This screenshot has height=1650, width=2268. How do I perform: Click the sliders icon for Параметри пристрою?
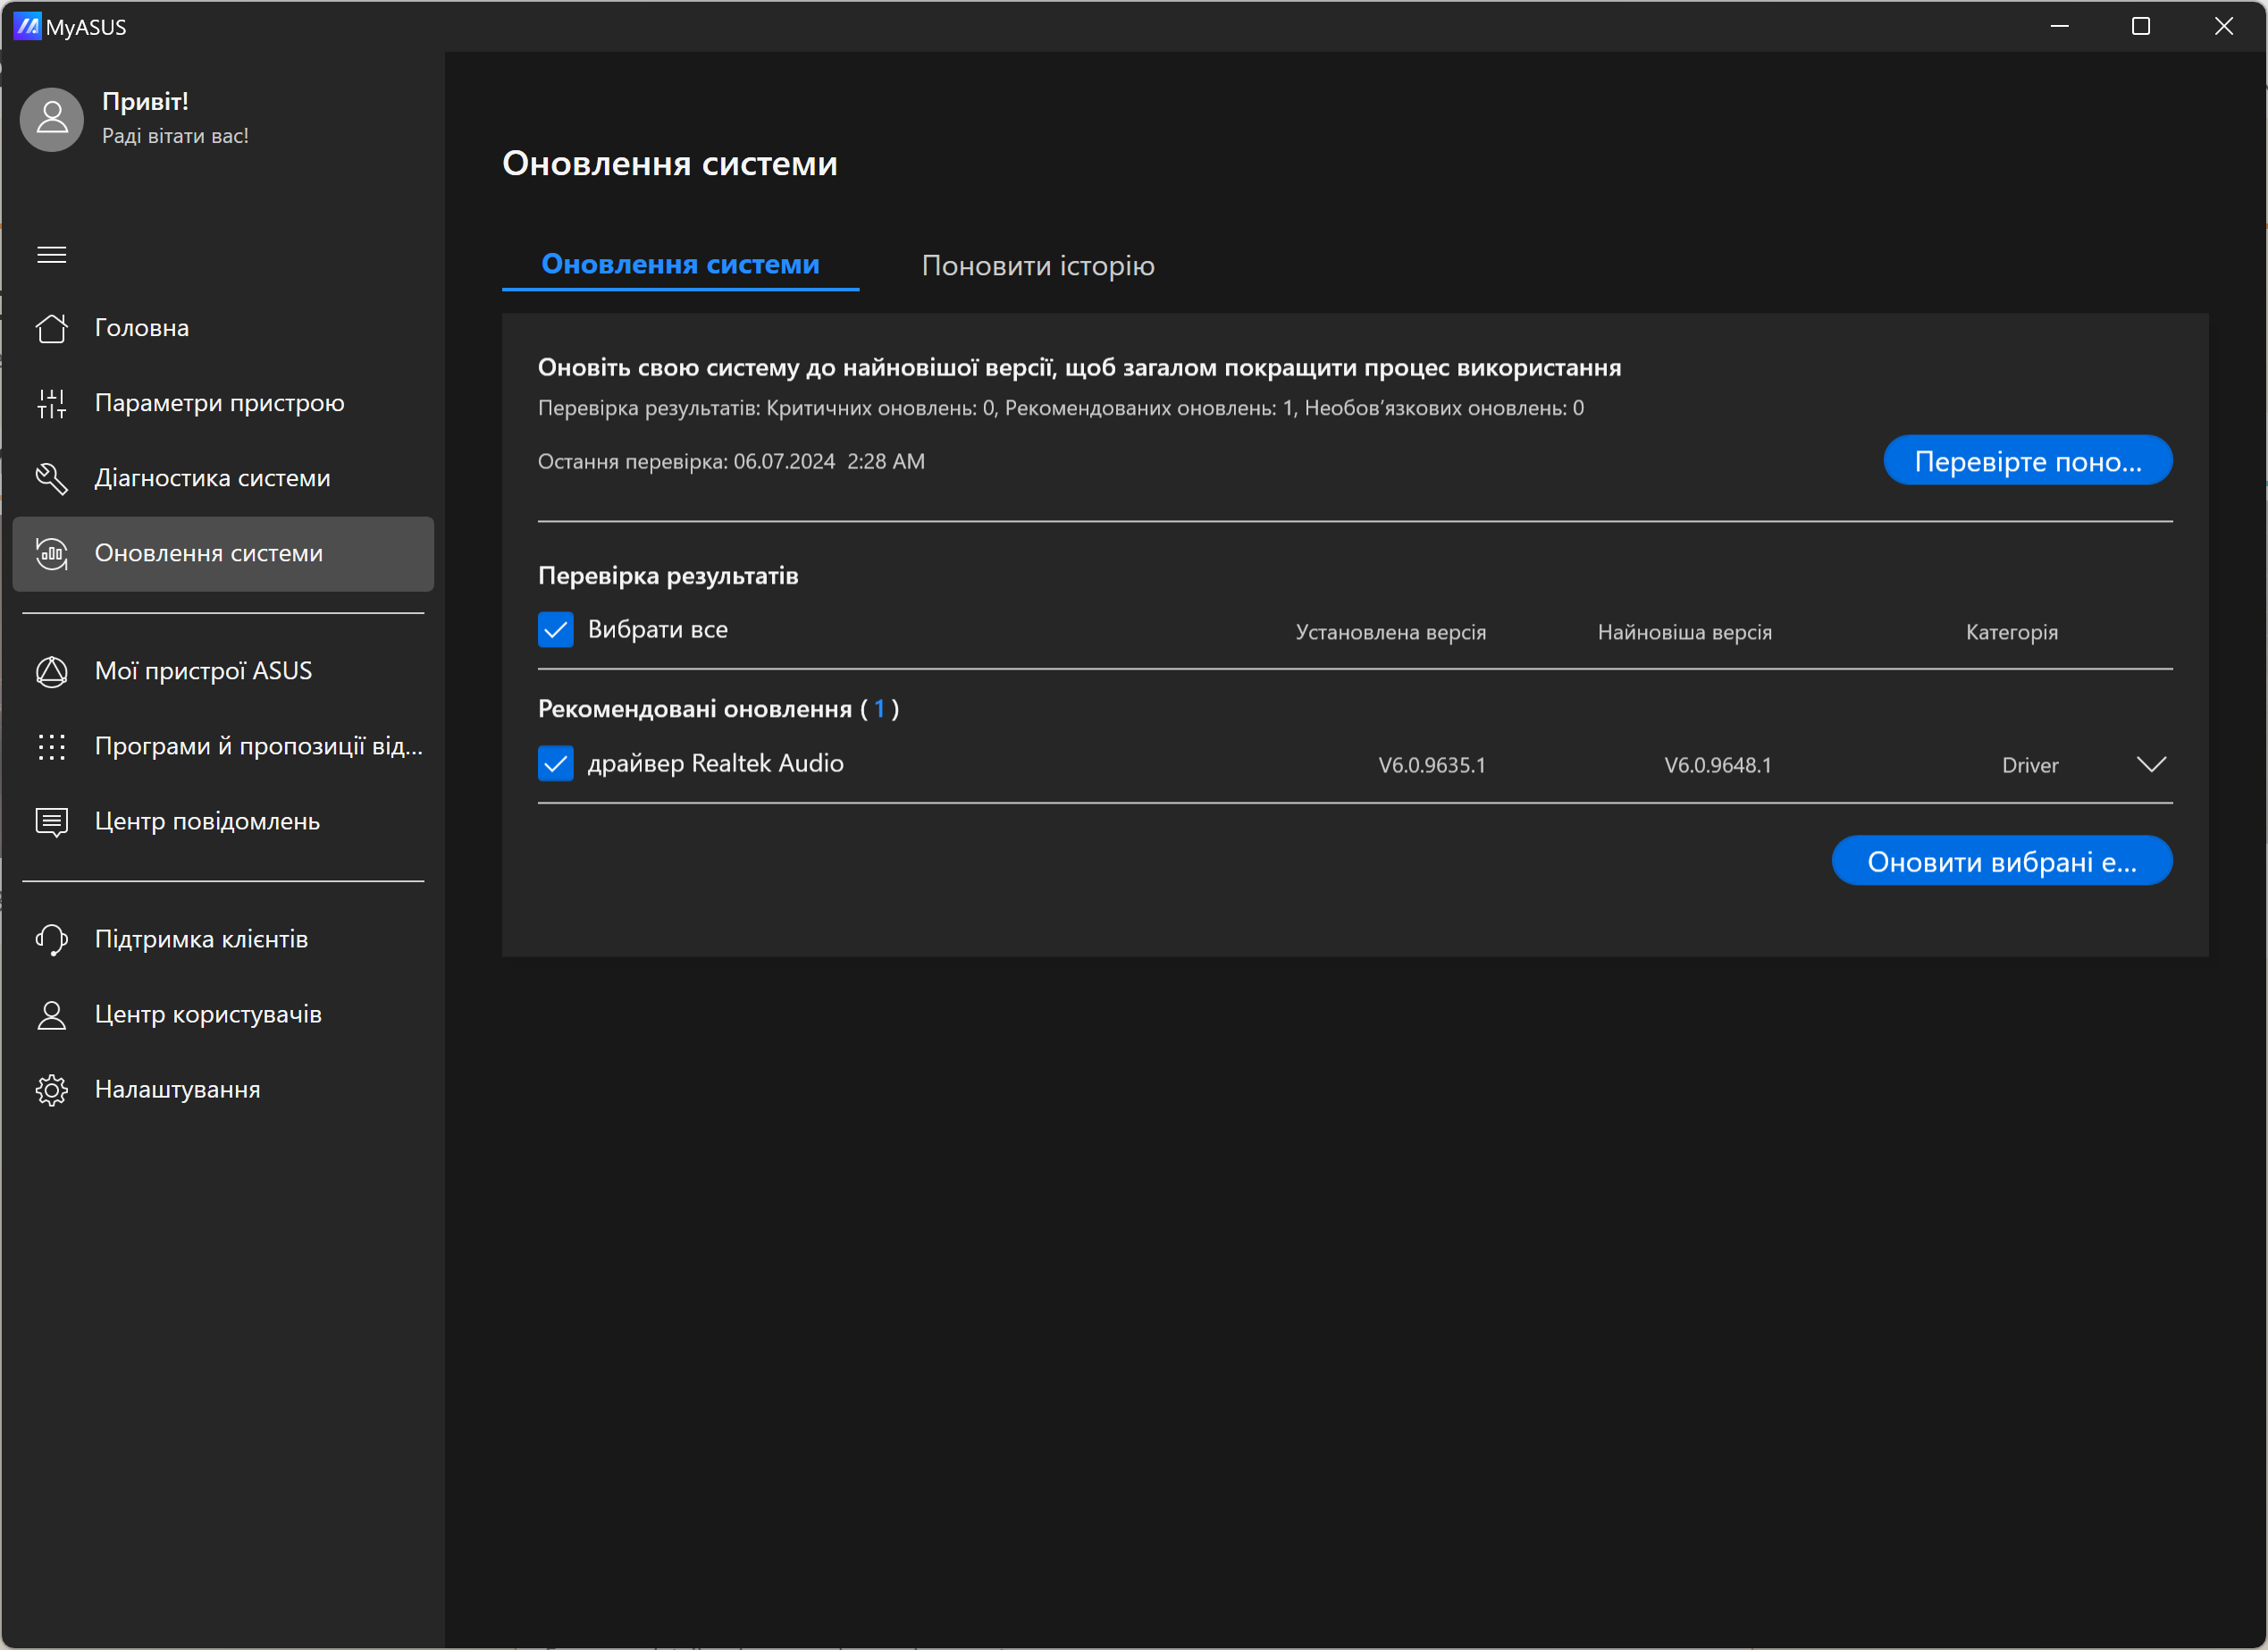(52, 403)
